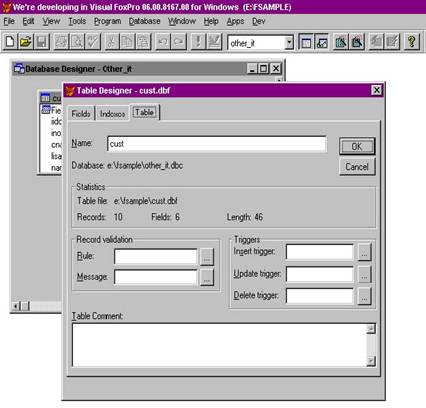
Task: Maximize the Database Designer window
Action: [x=264, y=69]
